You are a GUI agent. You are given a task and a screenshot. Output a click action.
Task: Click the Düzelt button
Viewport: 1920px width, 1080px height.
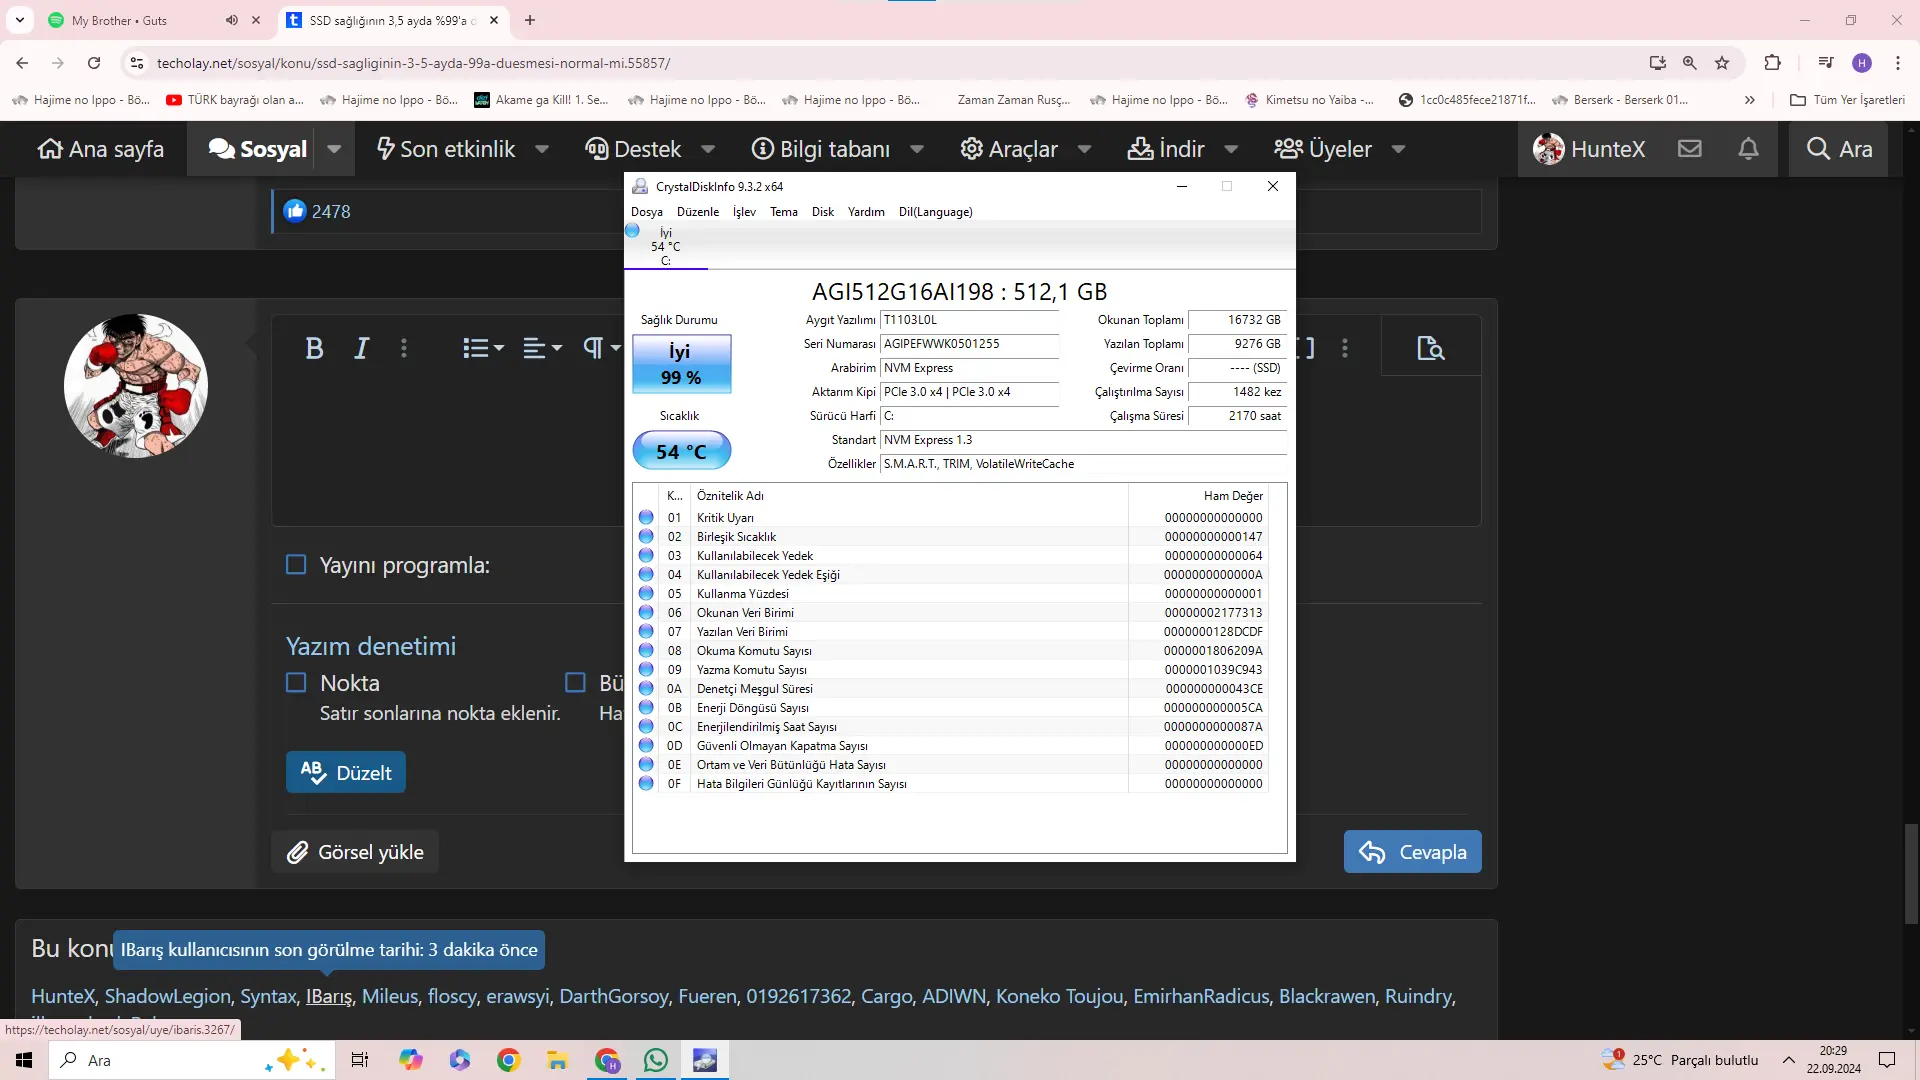click(x=346, y=772)
